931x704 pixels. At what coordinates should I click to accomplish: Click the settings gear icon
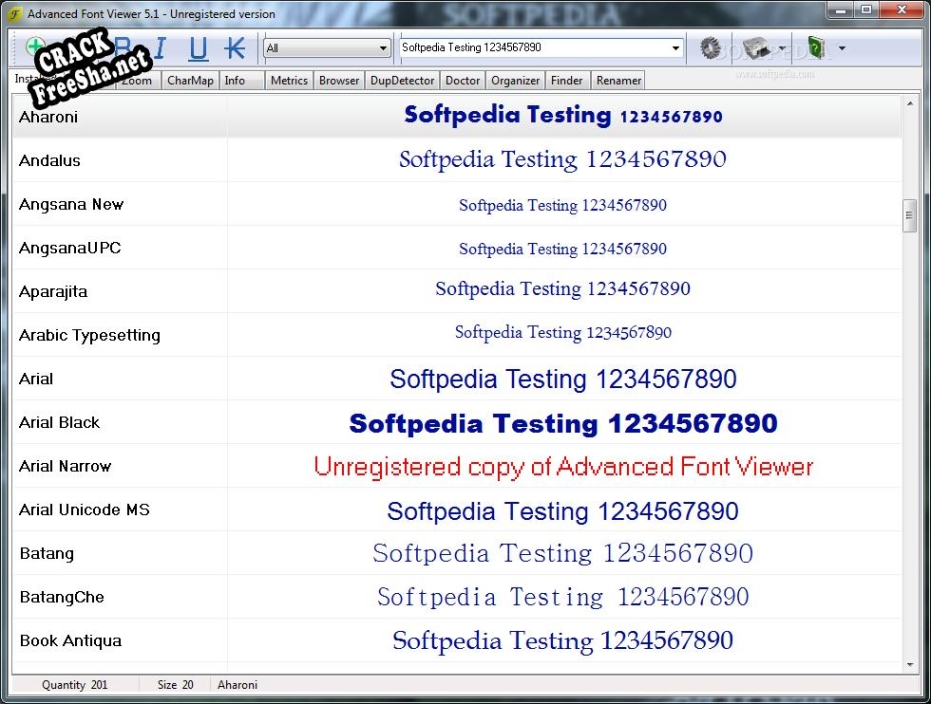(710, 48)
